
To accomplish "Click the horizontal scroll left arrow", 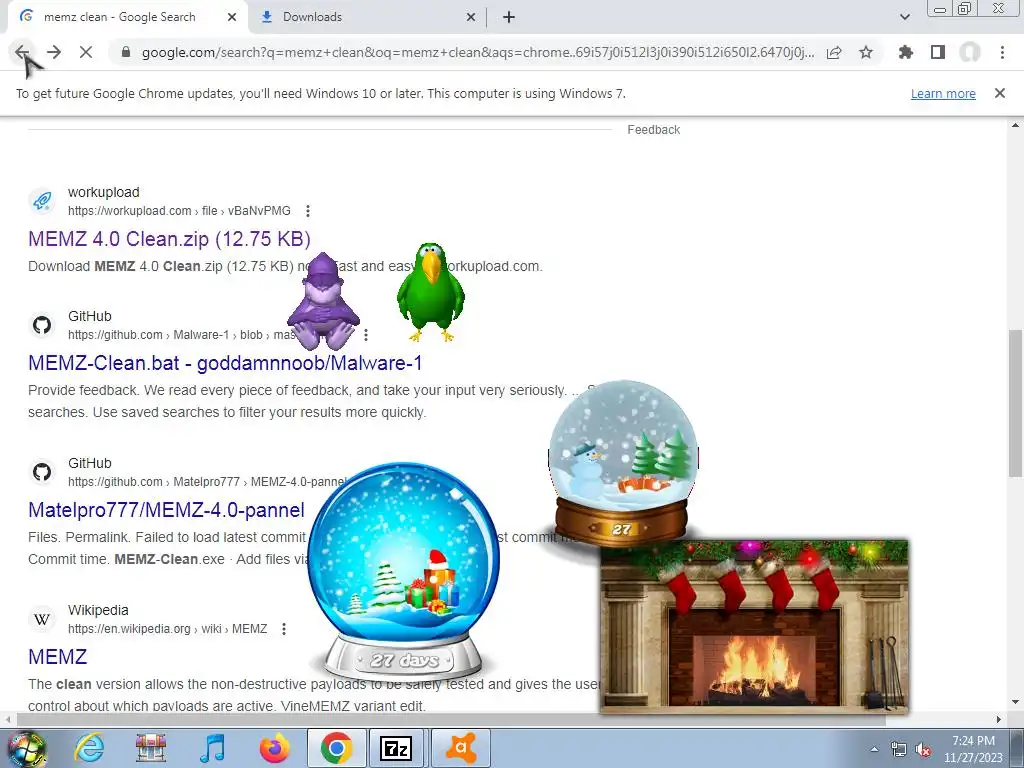I will (7, 719).
